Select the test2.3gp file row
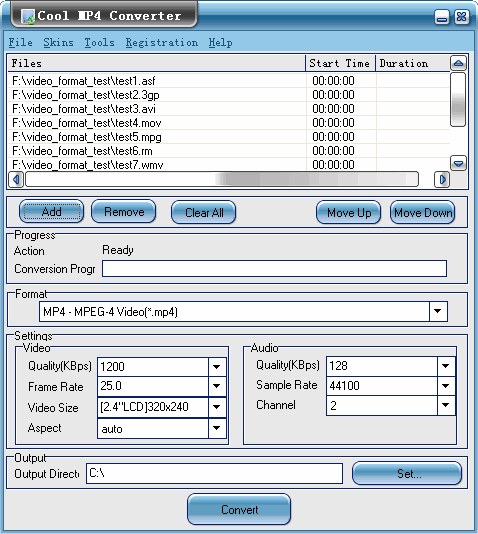Screen dimensions: 478x534 tap(229, 95)
